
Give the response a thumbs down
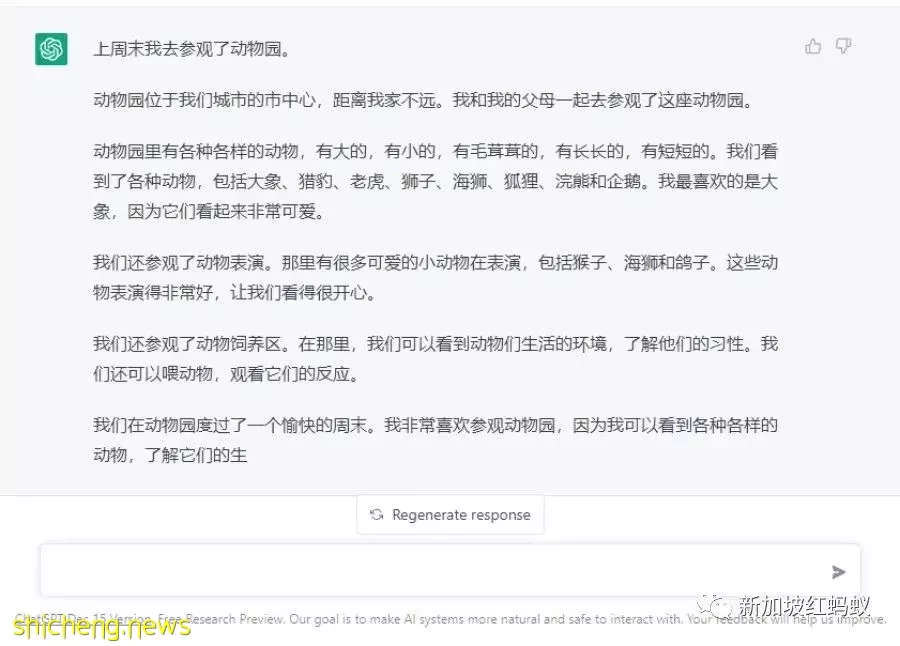click(x=843, y=46)
